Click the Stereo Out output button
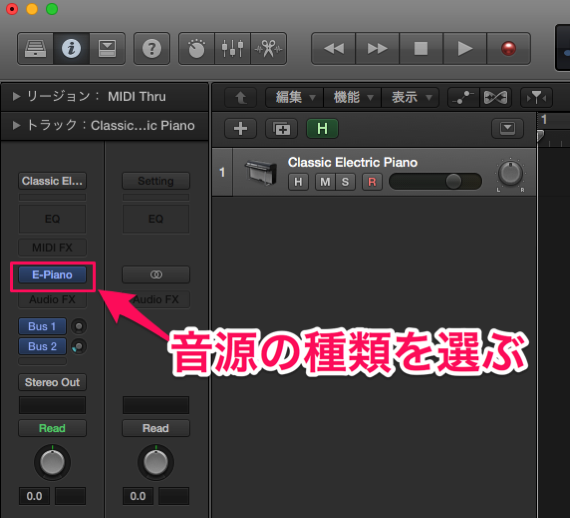This screenshot has width=570, height=518. pyautogui.click(x=52, y=382)
